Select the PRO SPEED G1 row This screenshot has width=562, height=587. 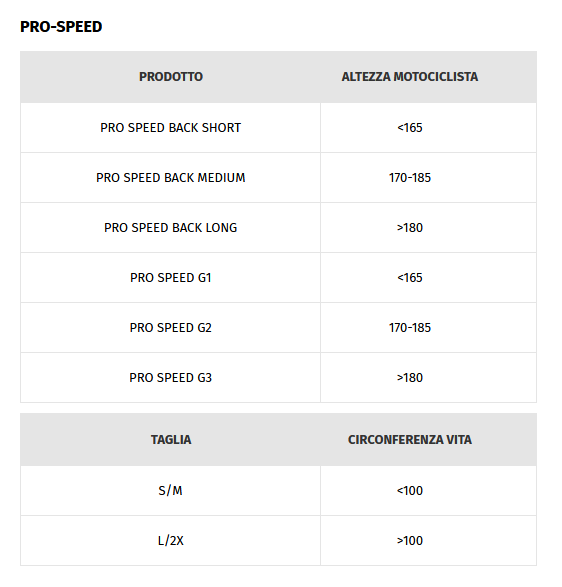click(x=279, y=278)
